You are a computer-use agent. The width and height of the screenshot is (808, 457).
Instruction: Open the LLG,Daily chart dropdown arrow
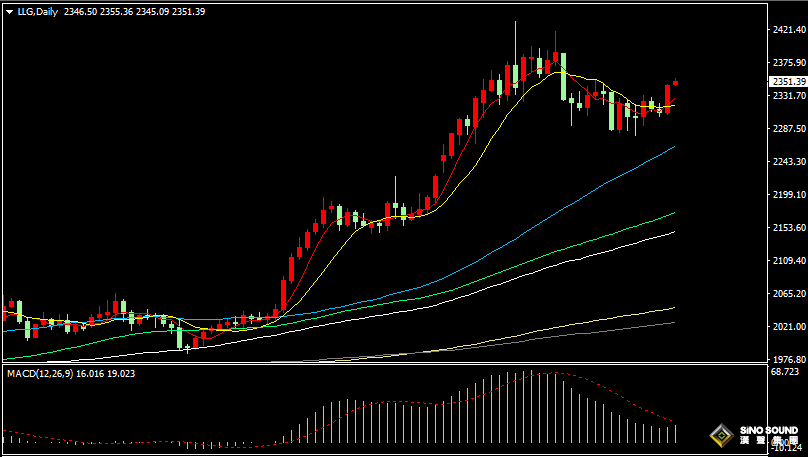click(x=9, y=11)
